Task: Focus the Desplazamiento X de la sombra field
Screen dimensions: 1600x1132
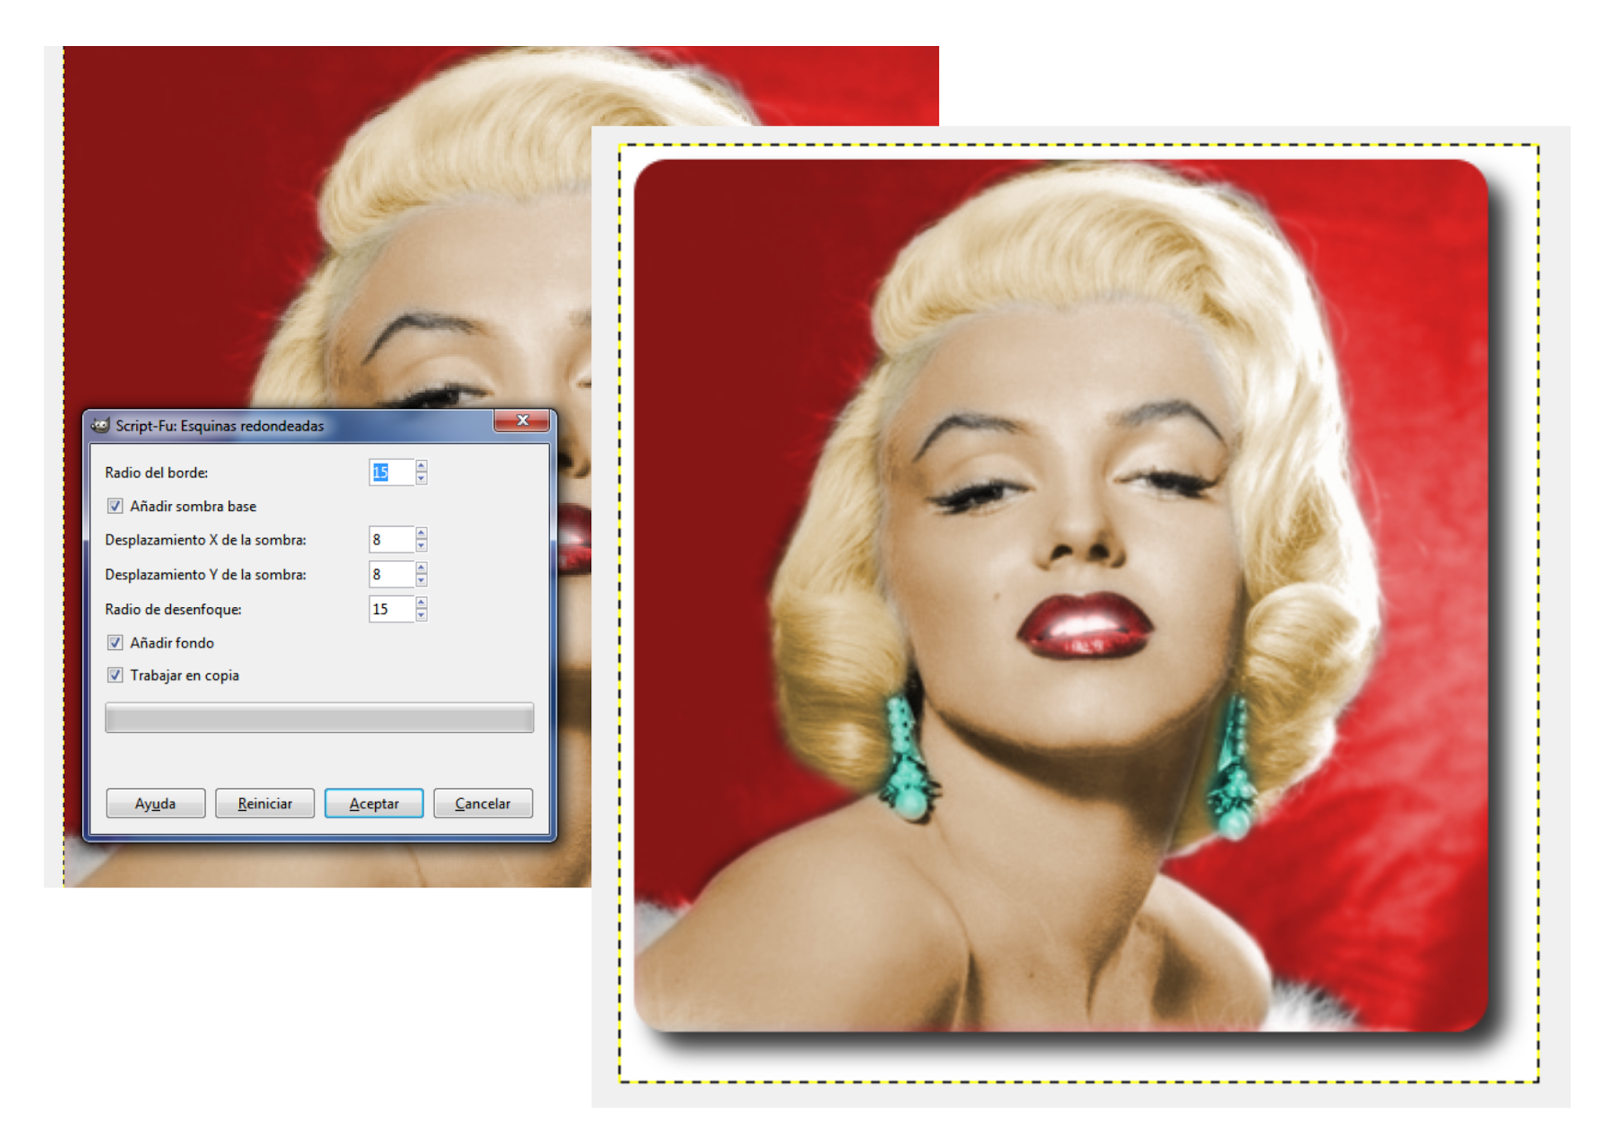Action: pos(391,540)
